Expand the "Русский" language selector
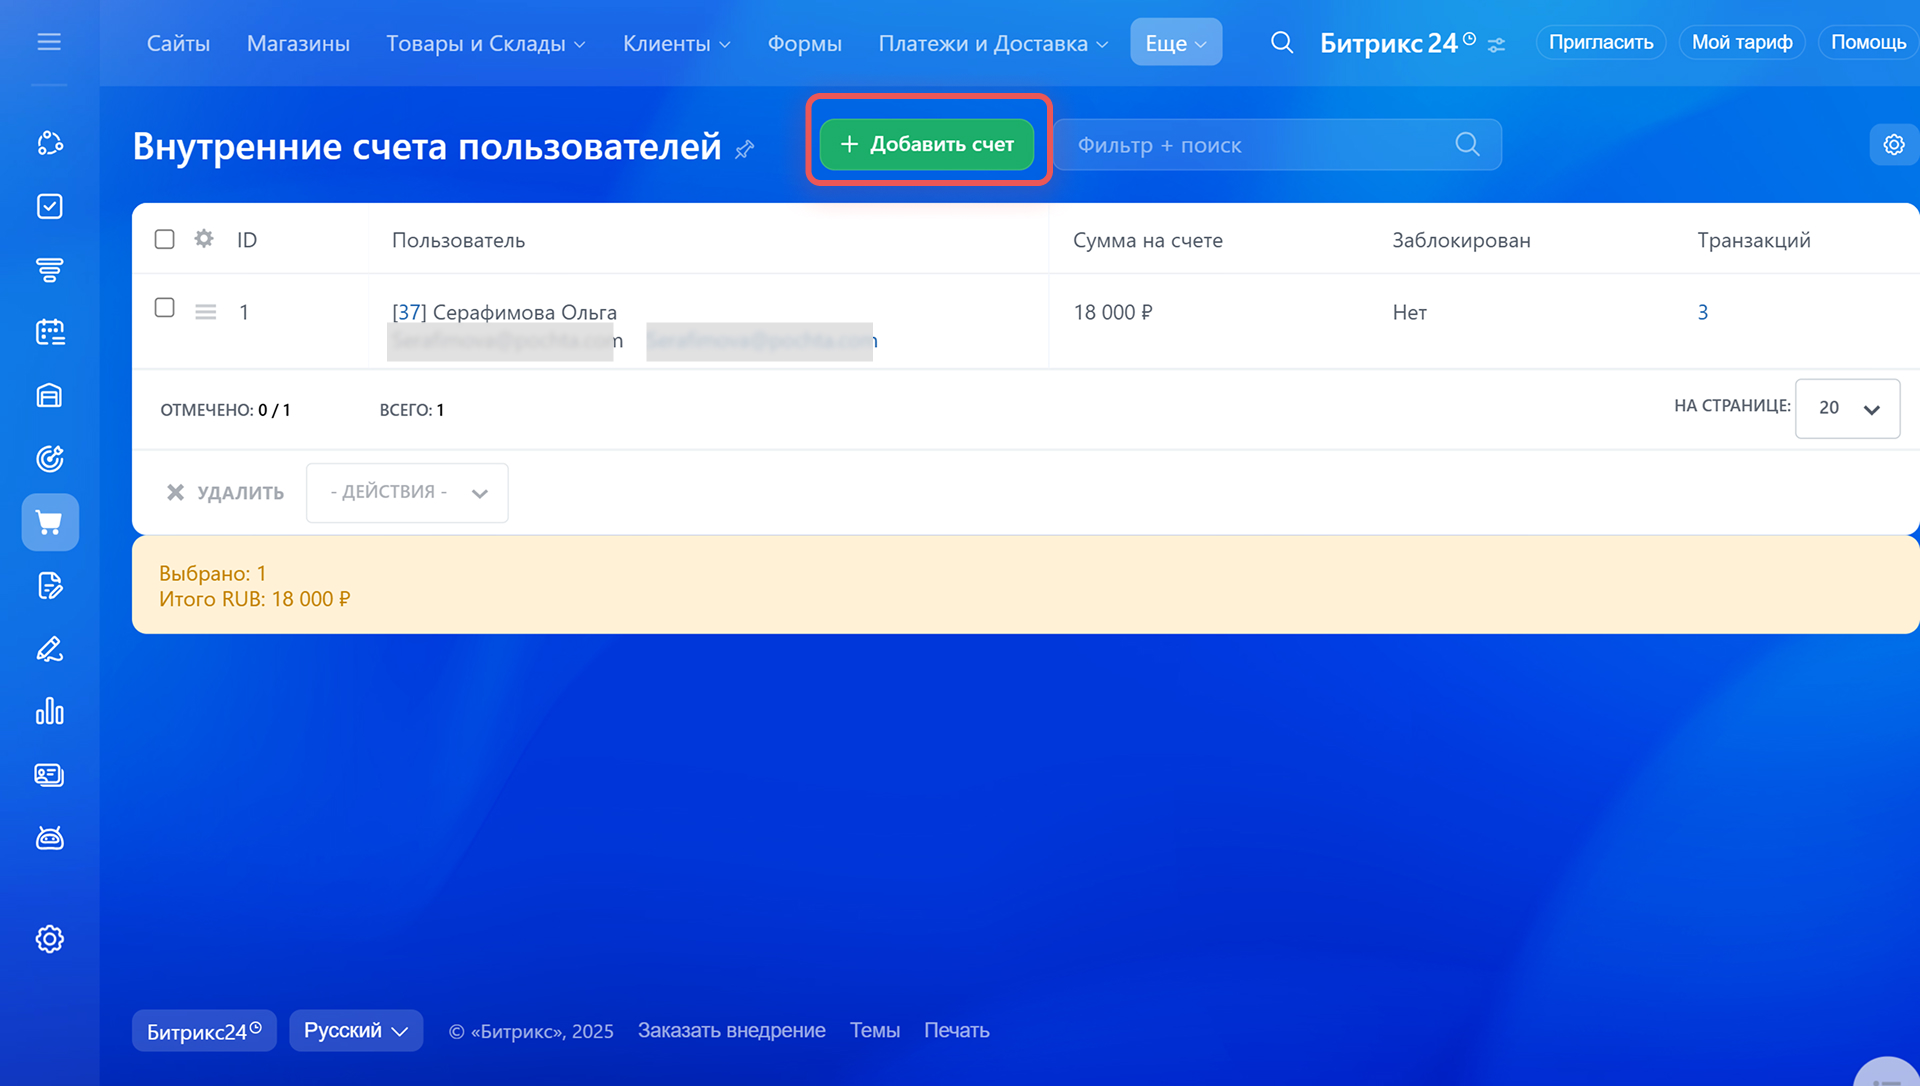1920x1086 pixels. click(356, 1031)
